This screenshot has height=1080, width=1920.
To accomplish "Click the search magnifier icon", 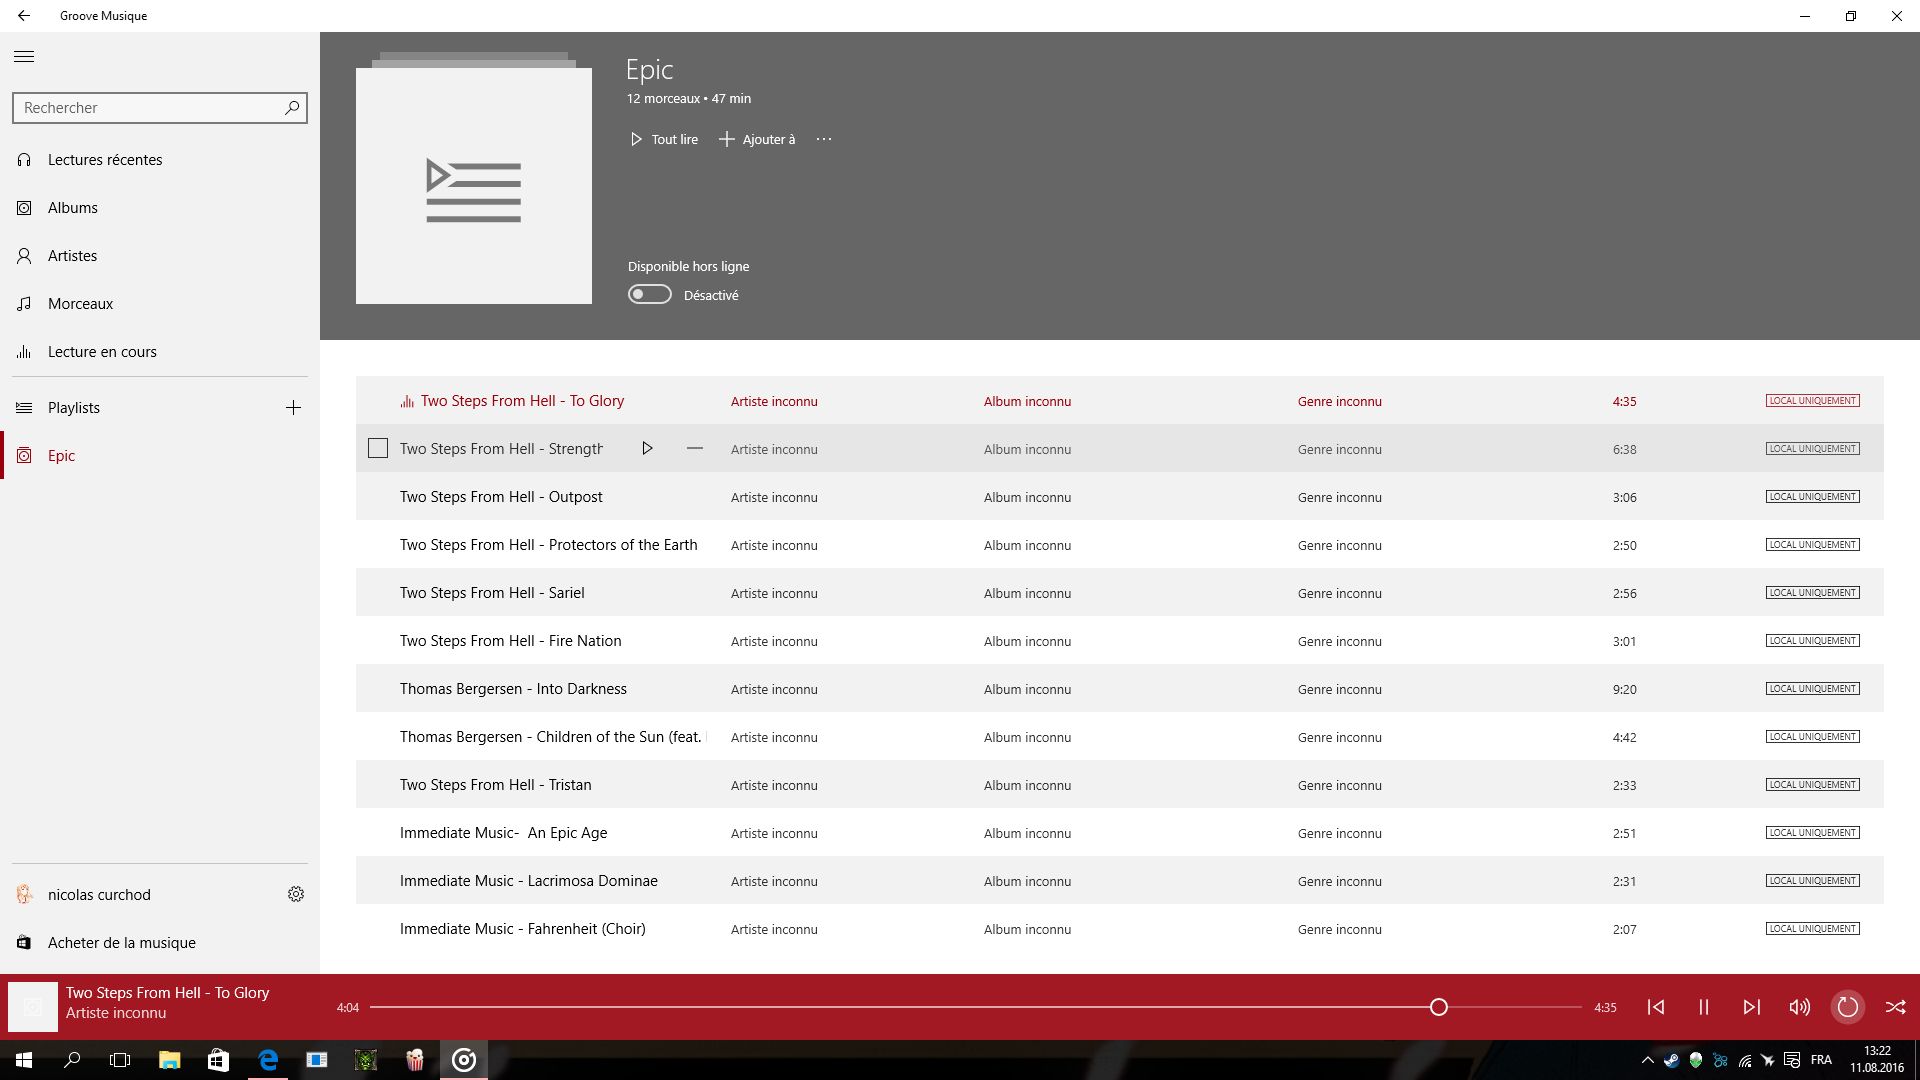I will point(292,107).
